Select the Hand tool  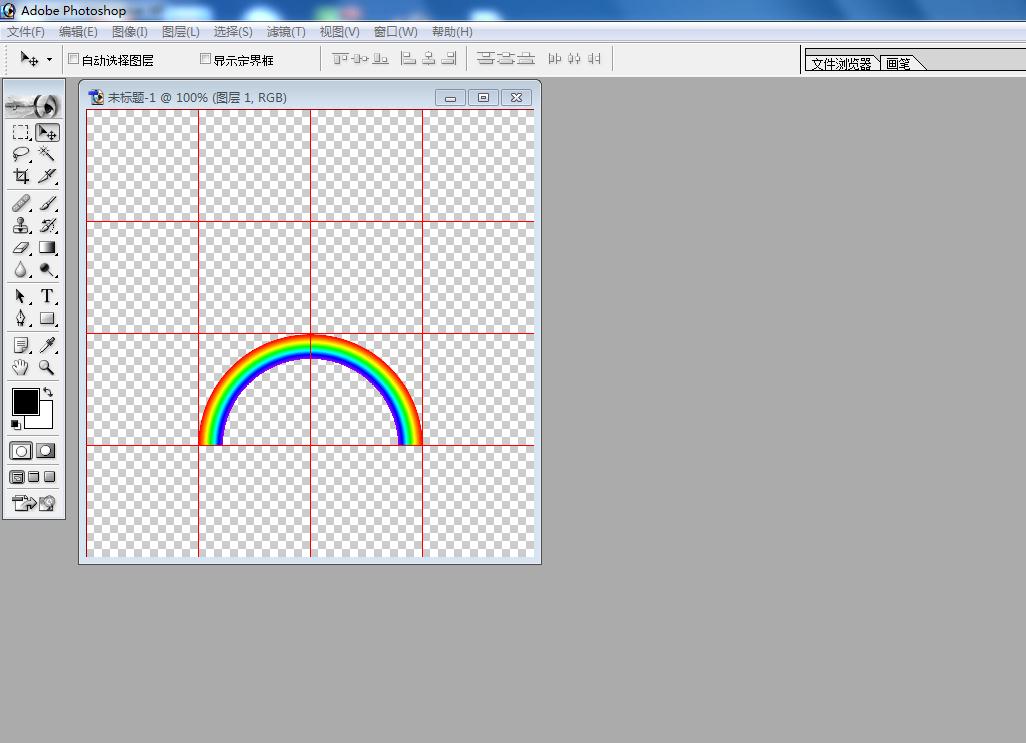pyautogui.click(x=21, y=367)
